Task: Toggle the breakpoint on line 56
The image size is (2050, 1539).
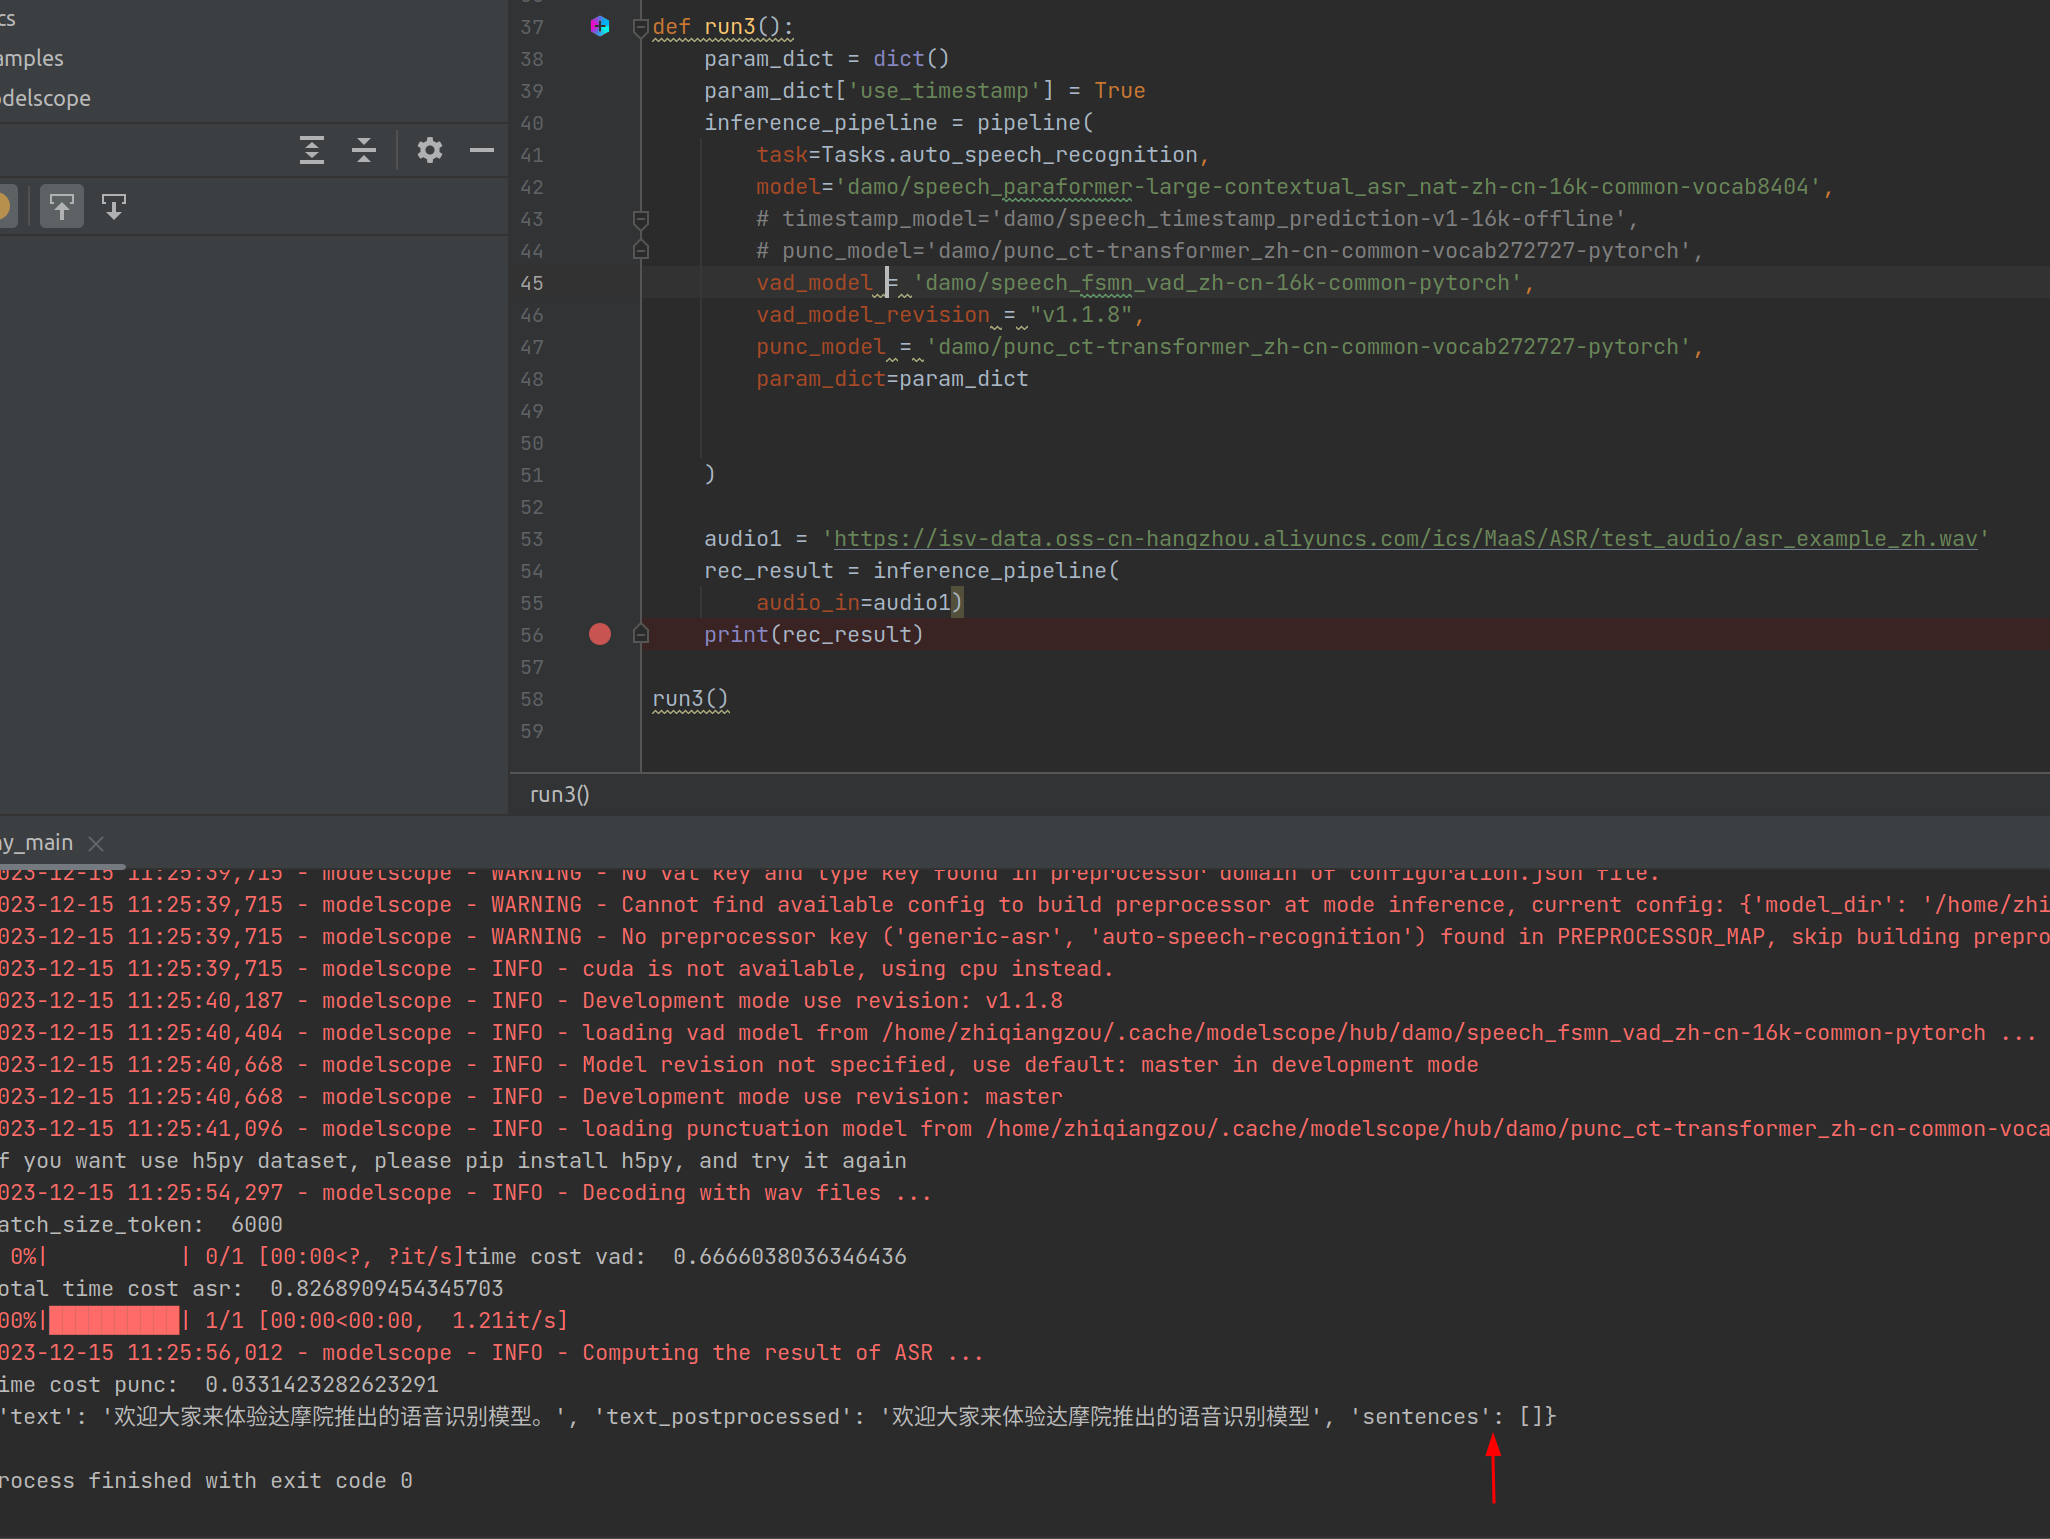Action: tap(600, 634)
